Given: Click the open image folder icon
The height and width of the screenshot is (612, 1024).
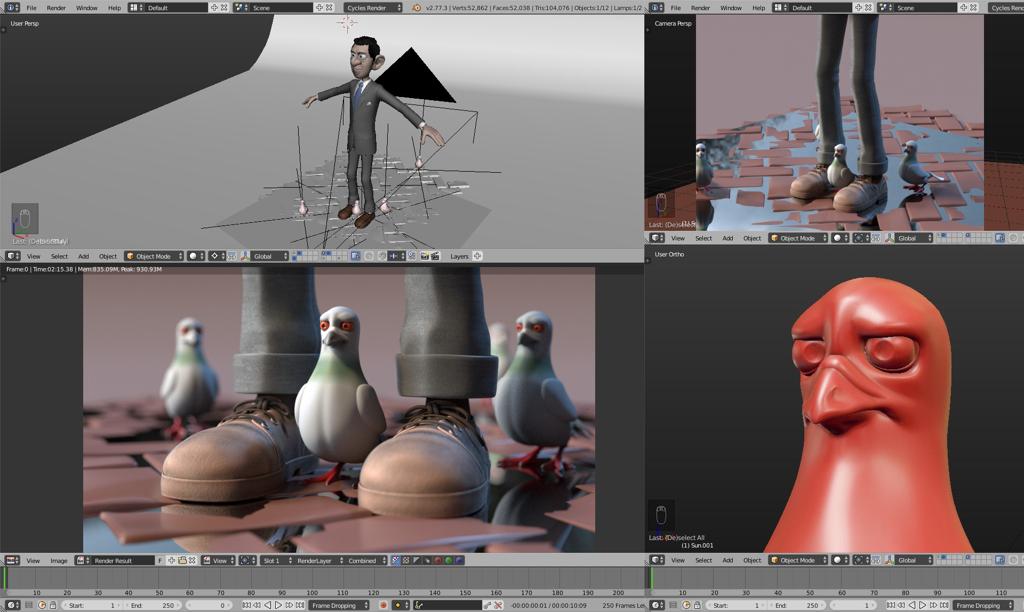Looking at the screenshot, I should [182, 561].
